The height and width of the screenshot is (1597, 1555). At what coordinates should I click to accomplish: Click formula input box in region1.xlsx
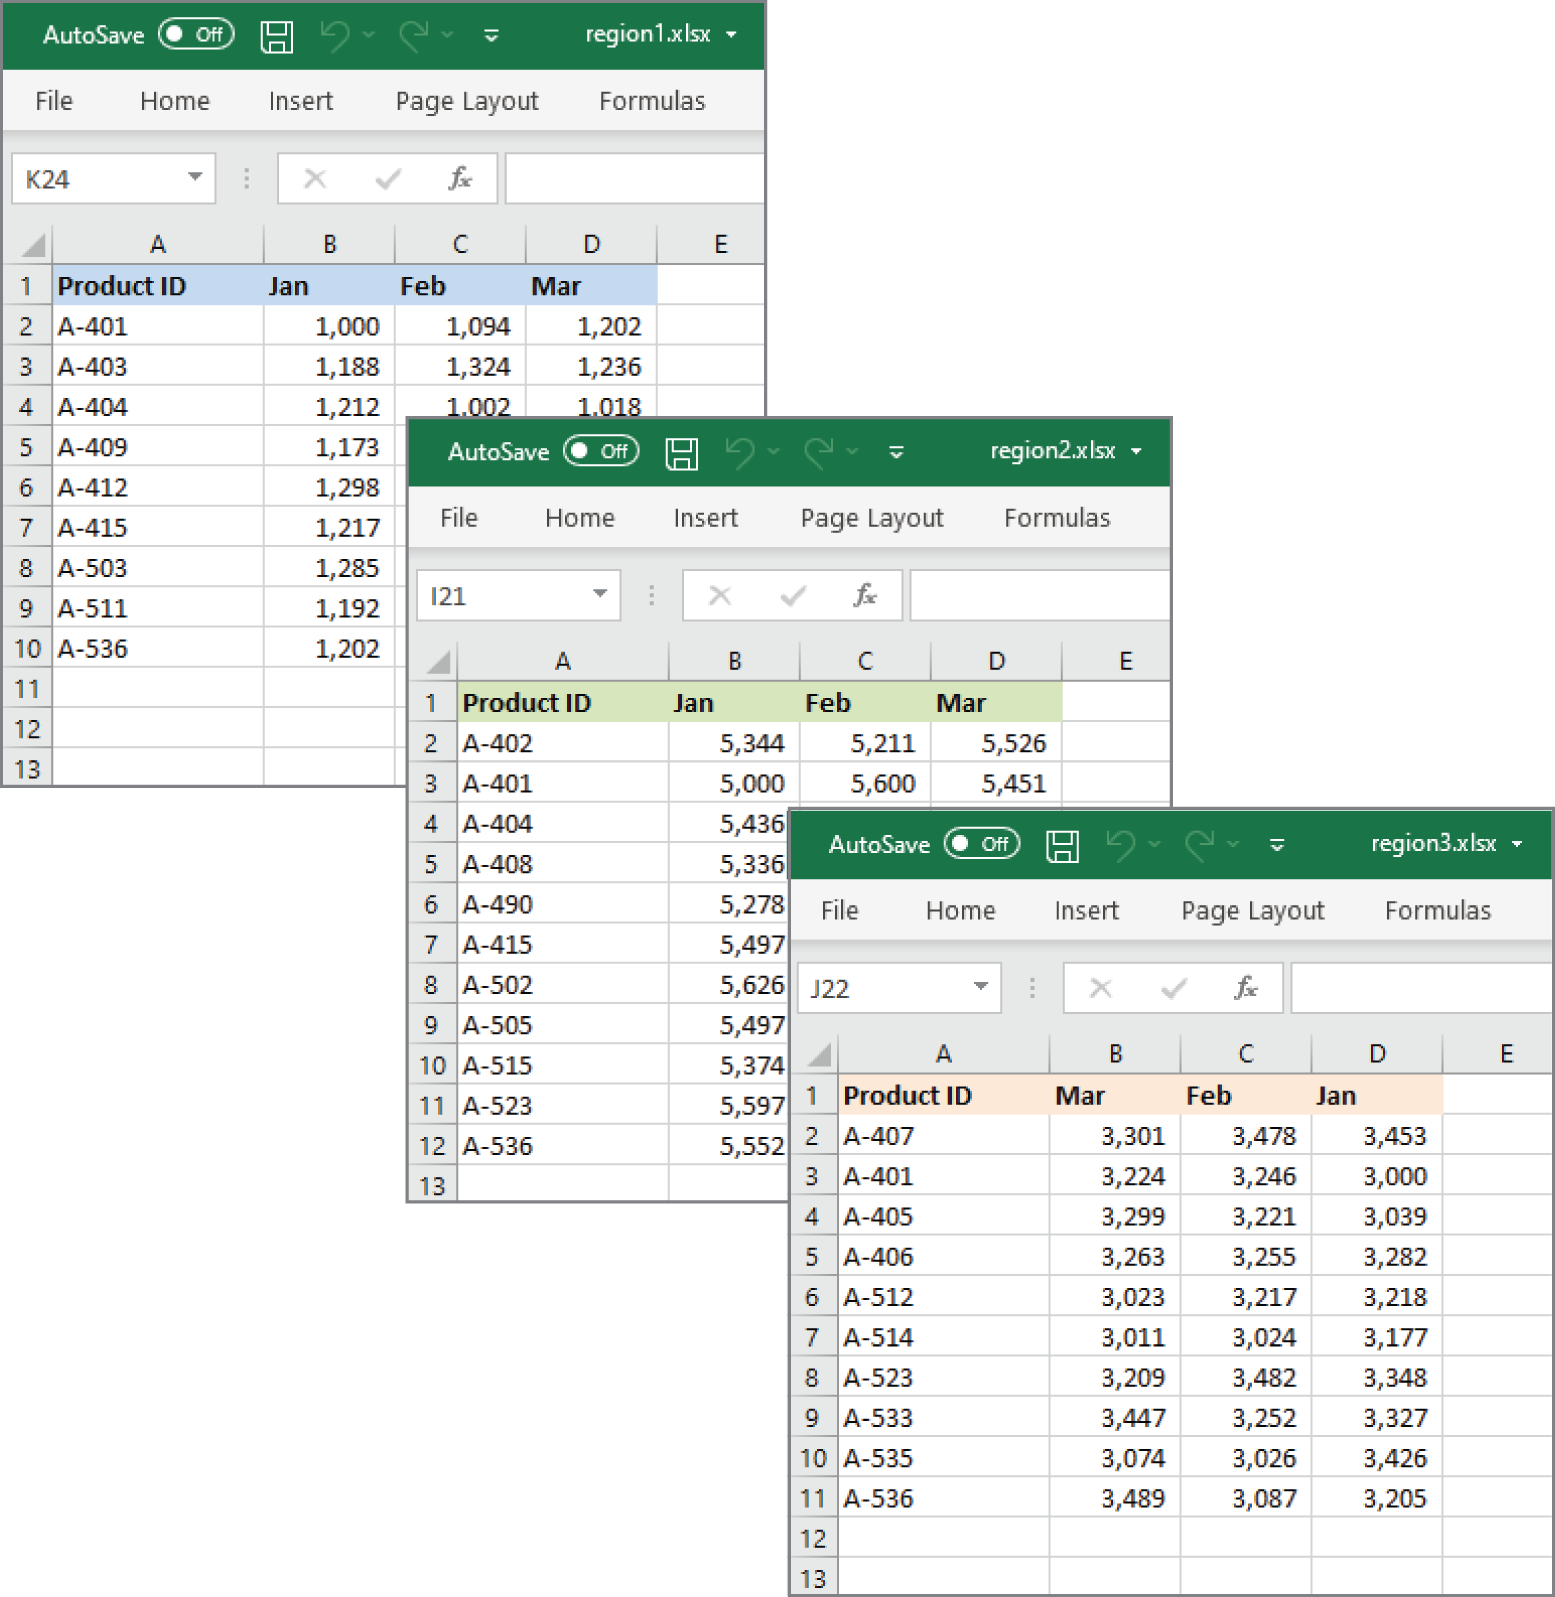635,179
